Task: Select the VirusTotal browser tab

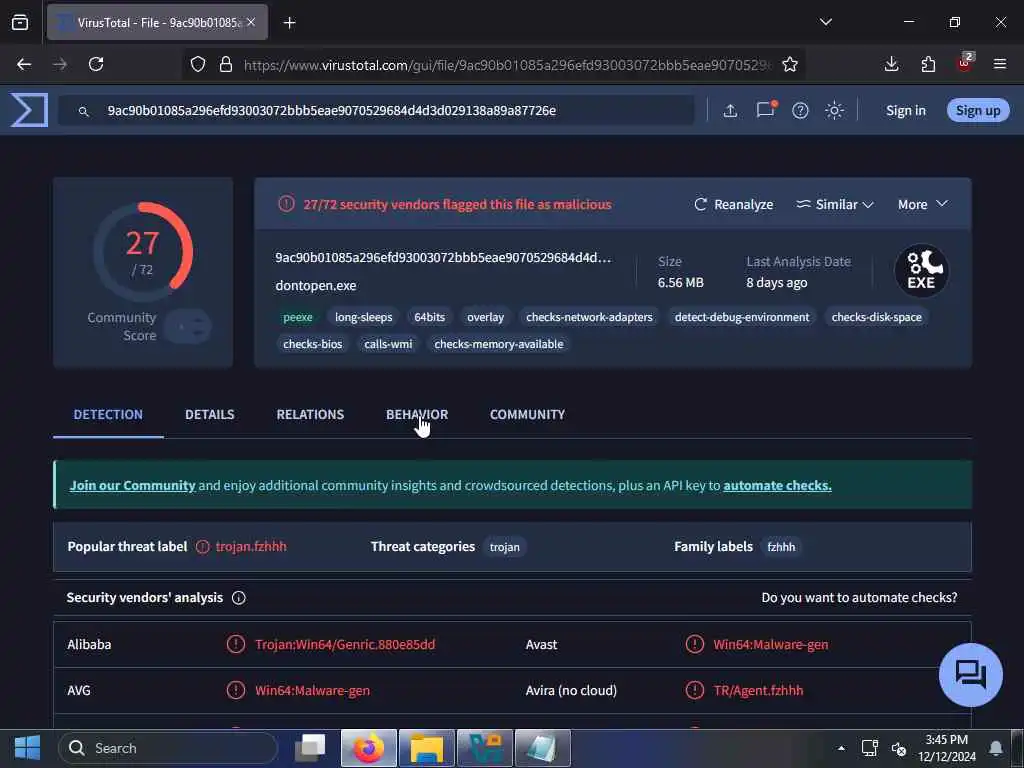Action: (x=157, y=22)
